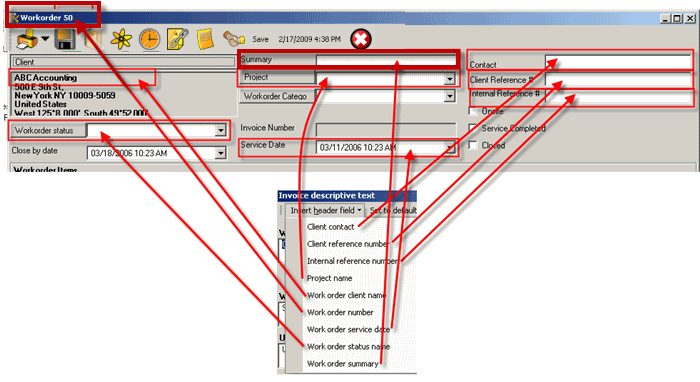Select Work order service date entry
The width and height of the screenshot is (700, 382).
coord(348,329)
